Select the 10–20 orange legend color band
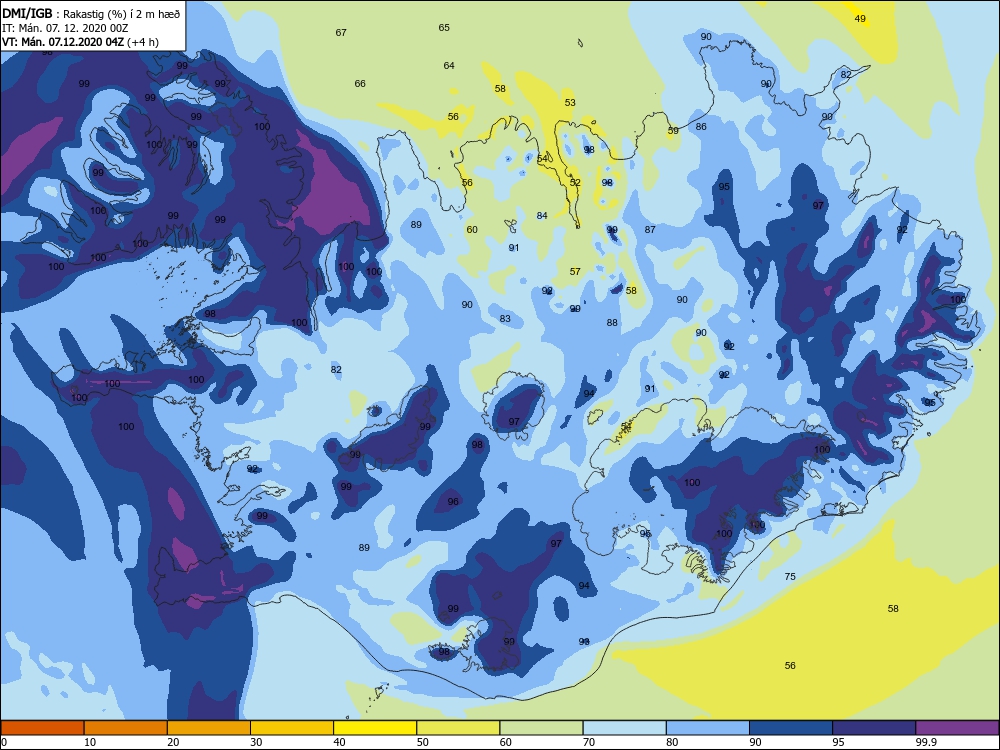Viewport: 1000px width, 750px height. tap(126, 728)
